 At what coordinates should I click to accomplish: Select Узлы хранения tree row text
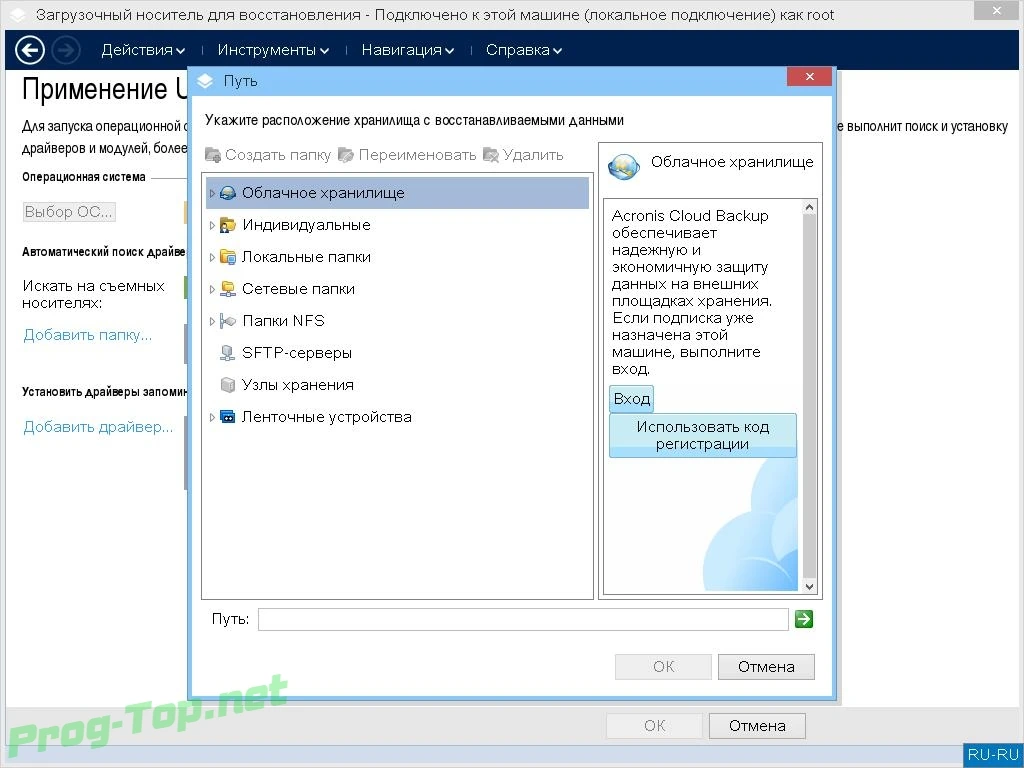coord(298,385)
